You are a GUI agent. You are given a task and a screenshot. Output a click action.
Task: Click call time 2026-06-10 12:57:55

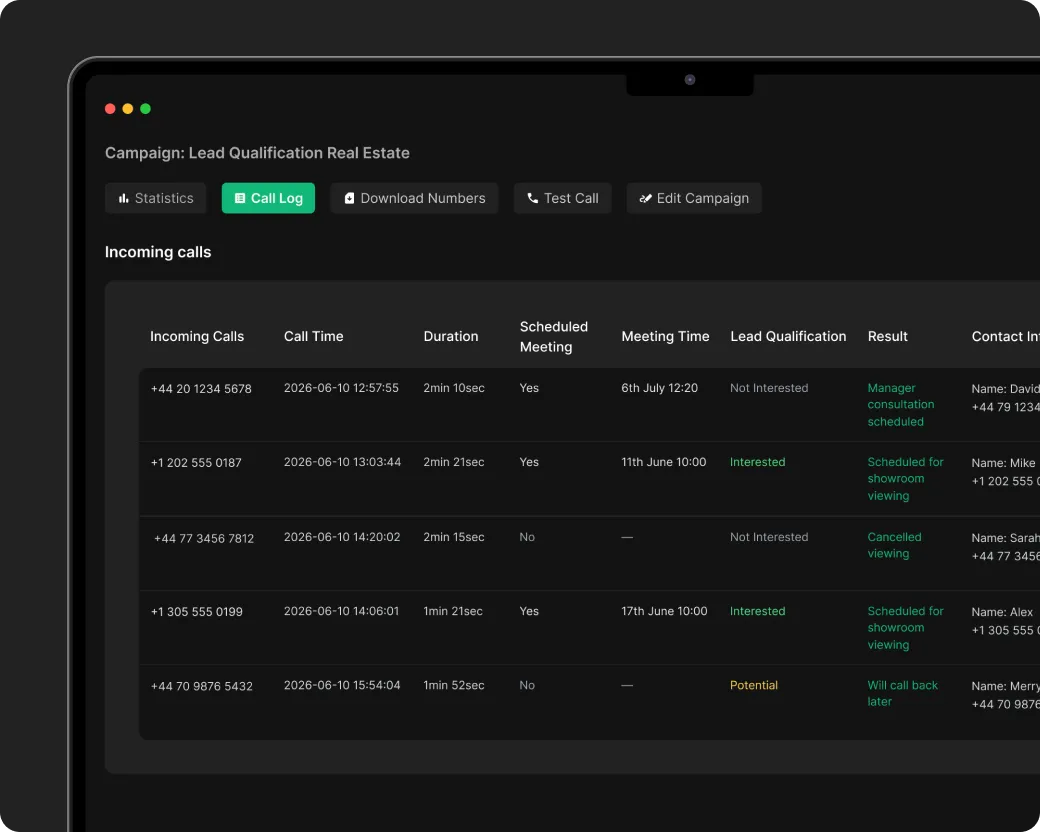pos(342,388)
